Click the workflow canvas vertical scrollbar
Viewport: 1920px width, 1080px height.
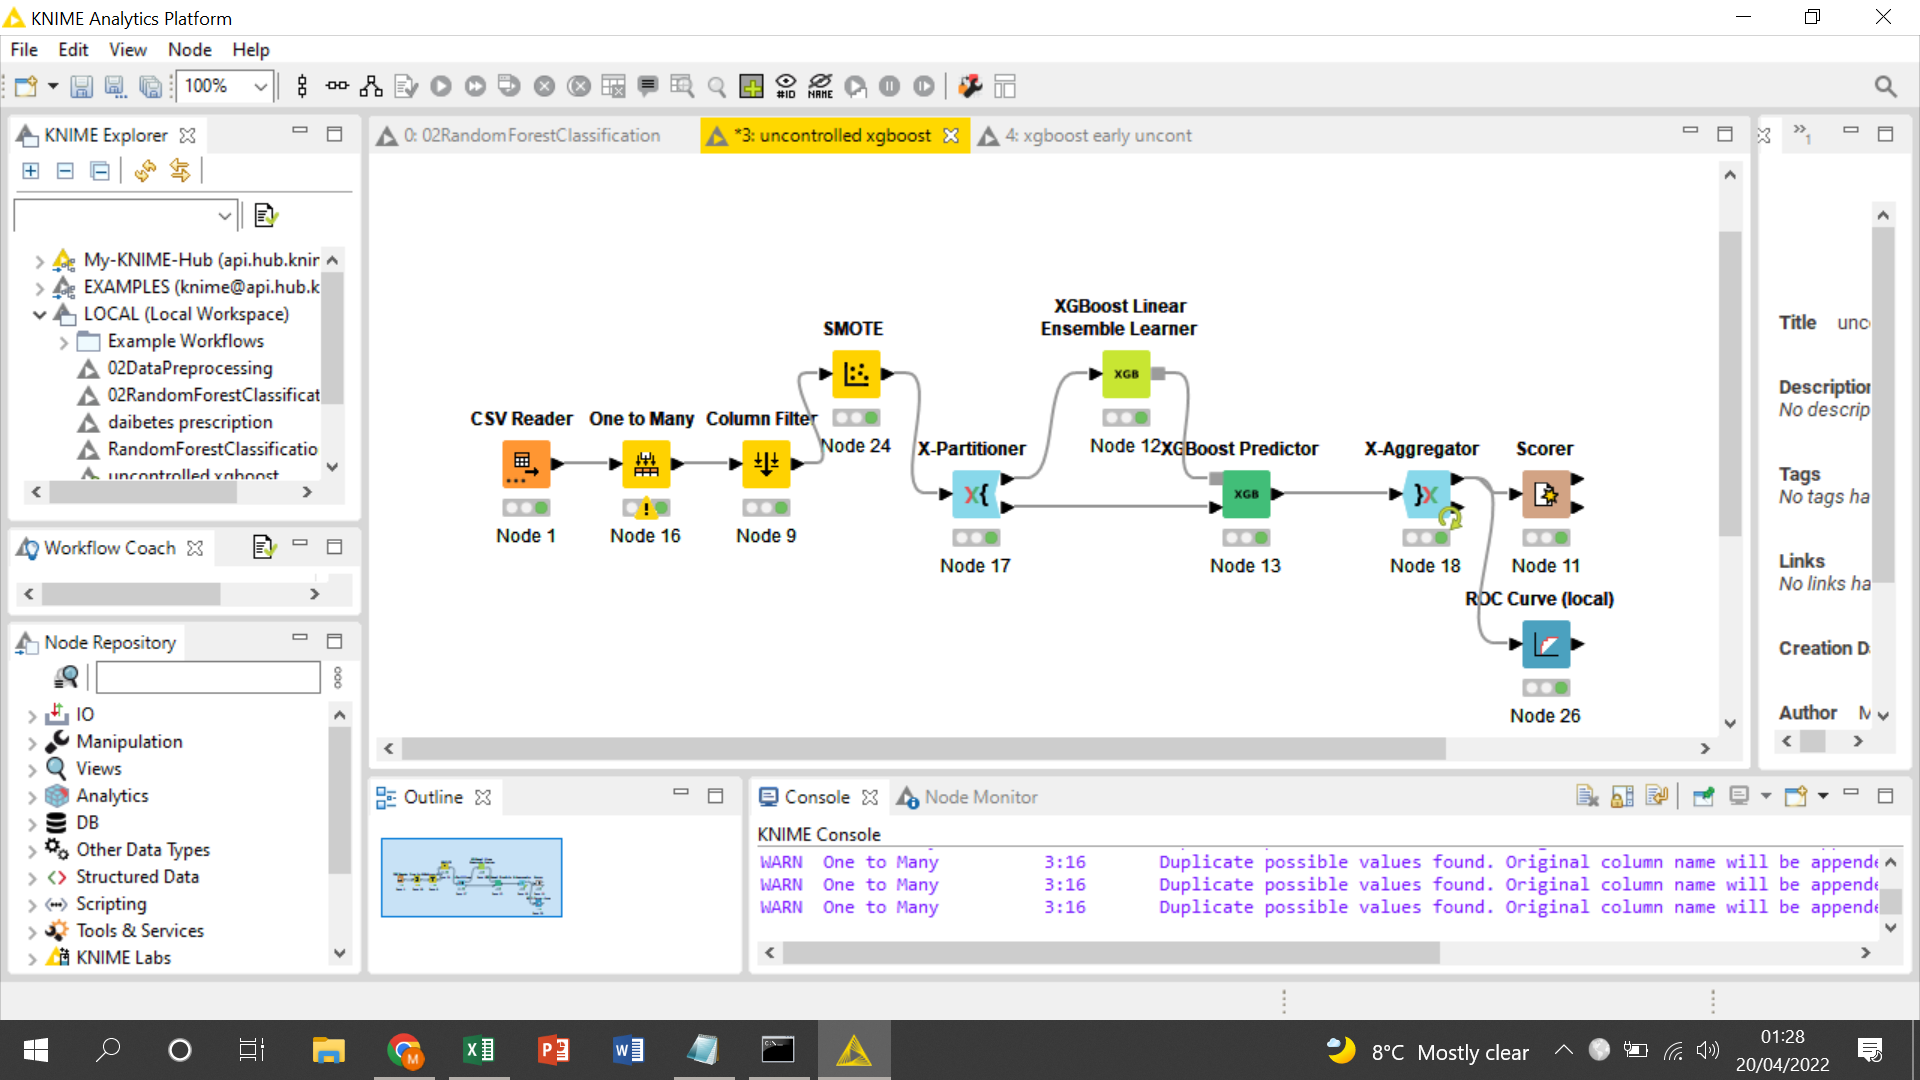tap(1730, 383)
